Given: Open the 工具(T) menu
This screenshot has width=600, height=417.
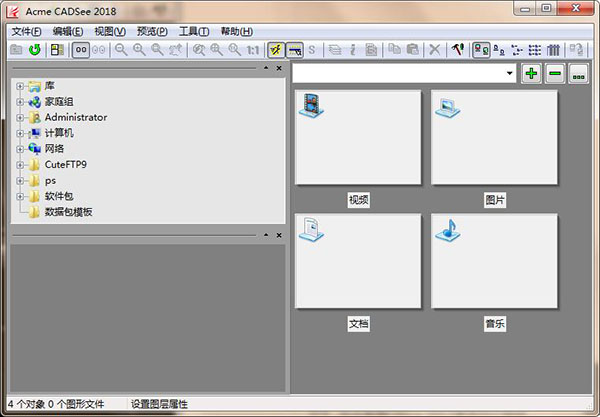Looking at the screenshot, I should [194, 31].
